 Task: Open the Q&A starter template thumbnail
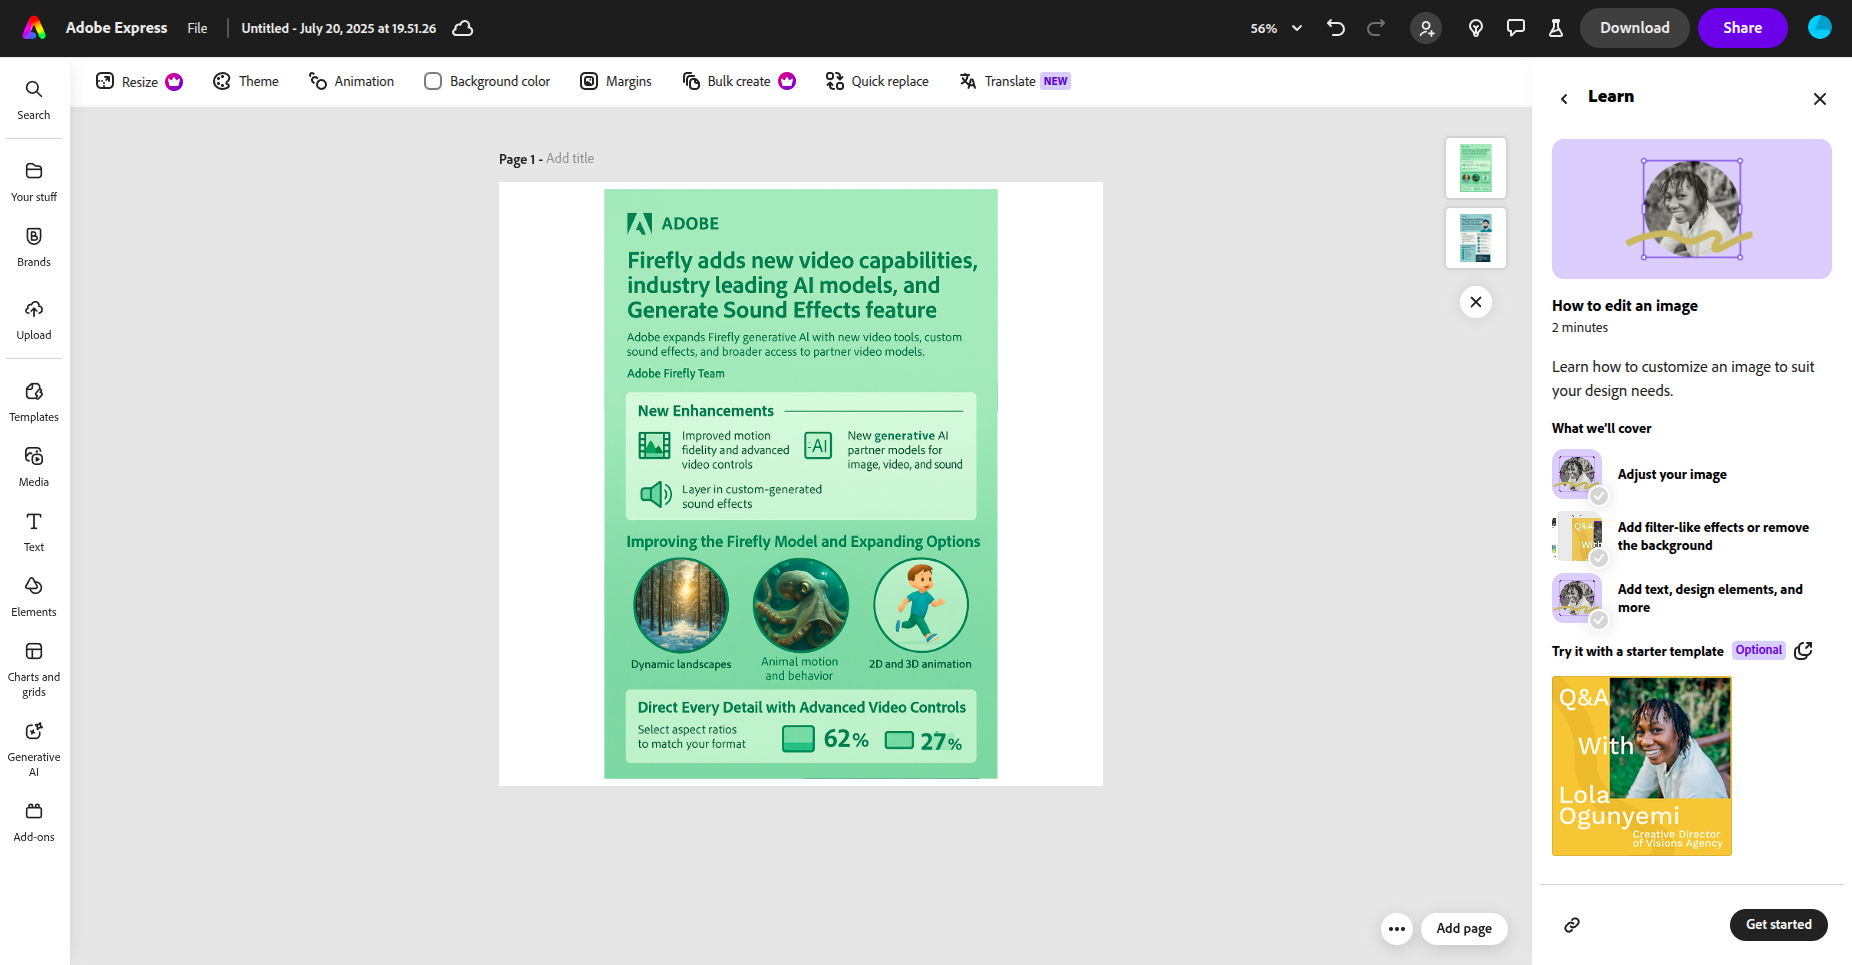tap(1642, 766)
